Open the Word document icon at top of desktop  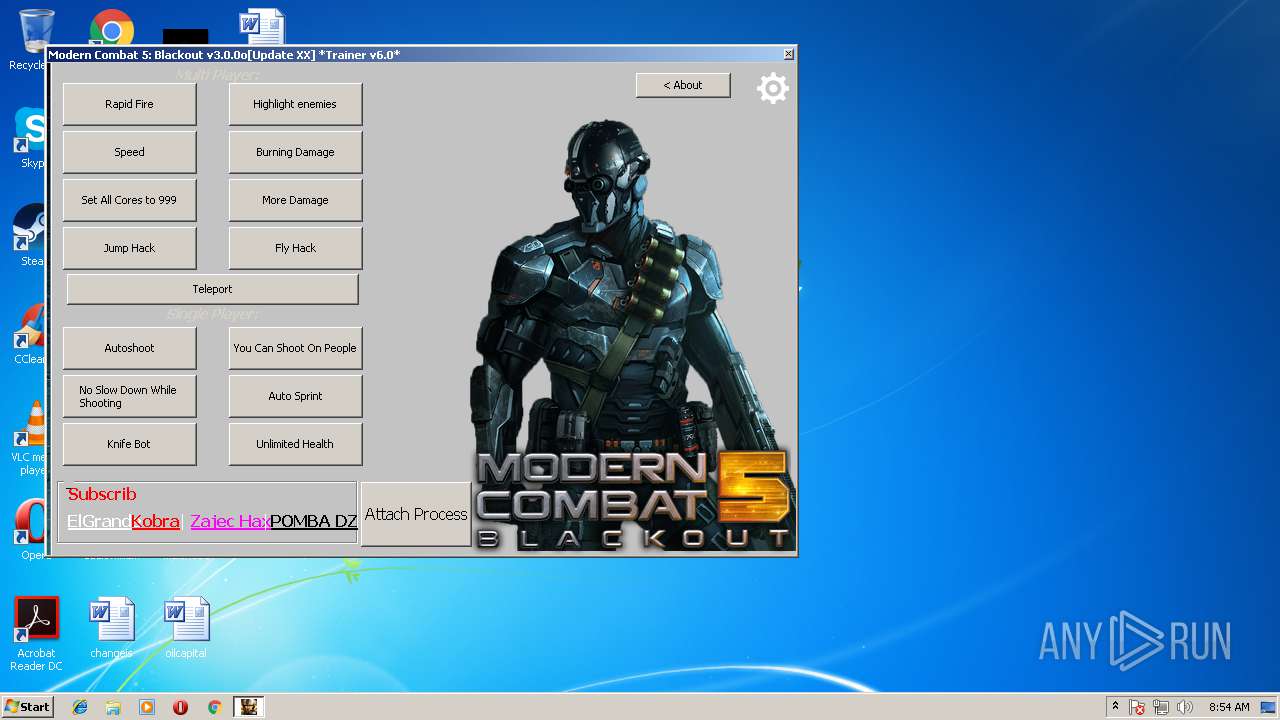click(x=262, y=28)
